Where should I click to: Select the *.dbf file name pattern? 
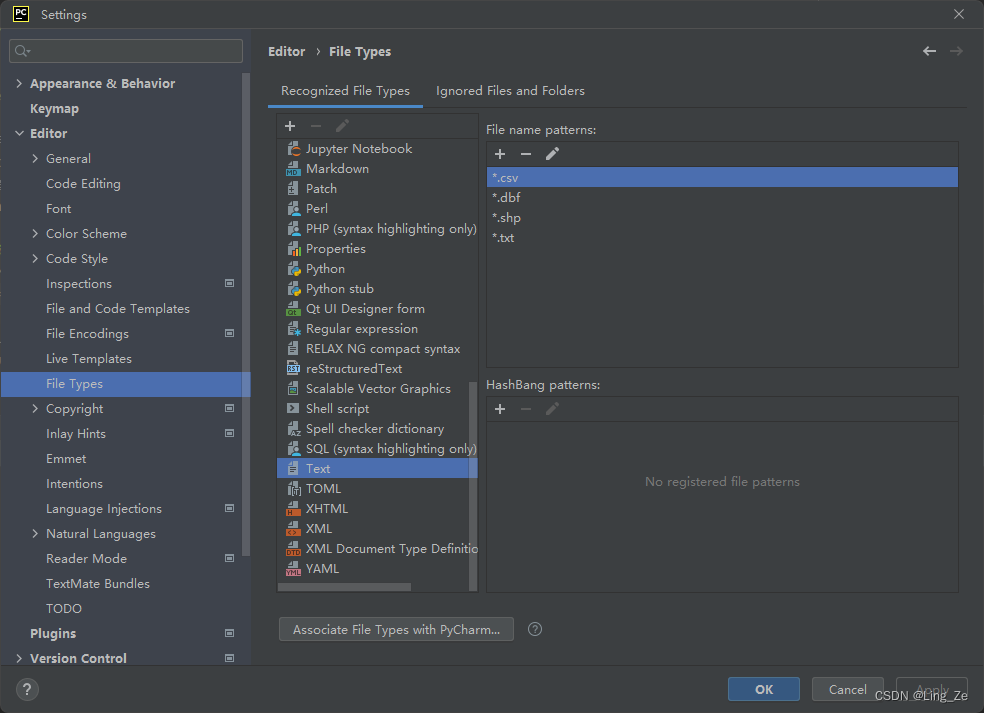pyautogui.click(x=722, y=198)
